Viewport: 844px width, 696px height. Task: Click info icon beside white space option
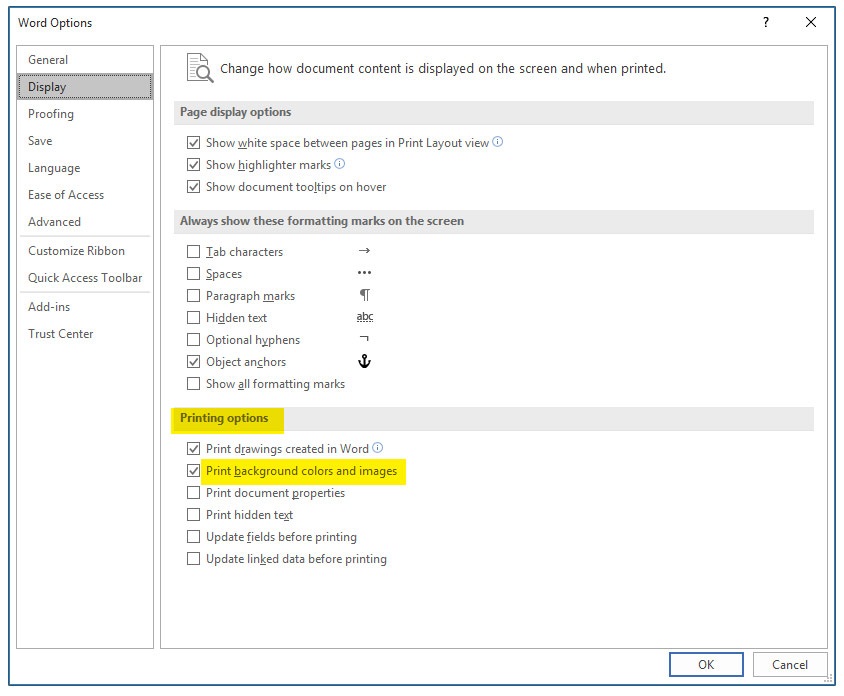[x=498, y=142]
